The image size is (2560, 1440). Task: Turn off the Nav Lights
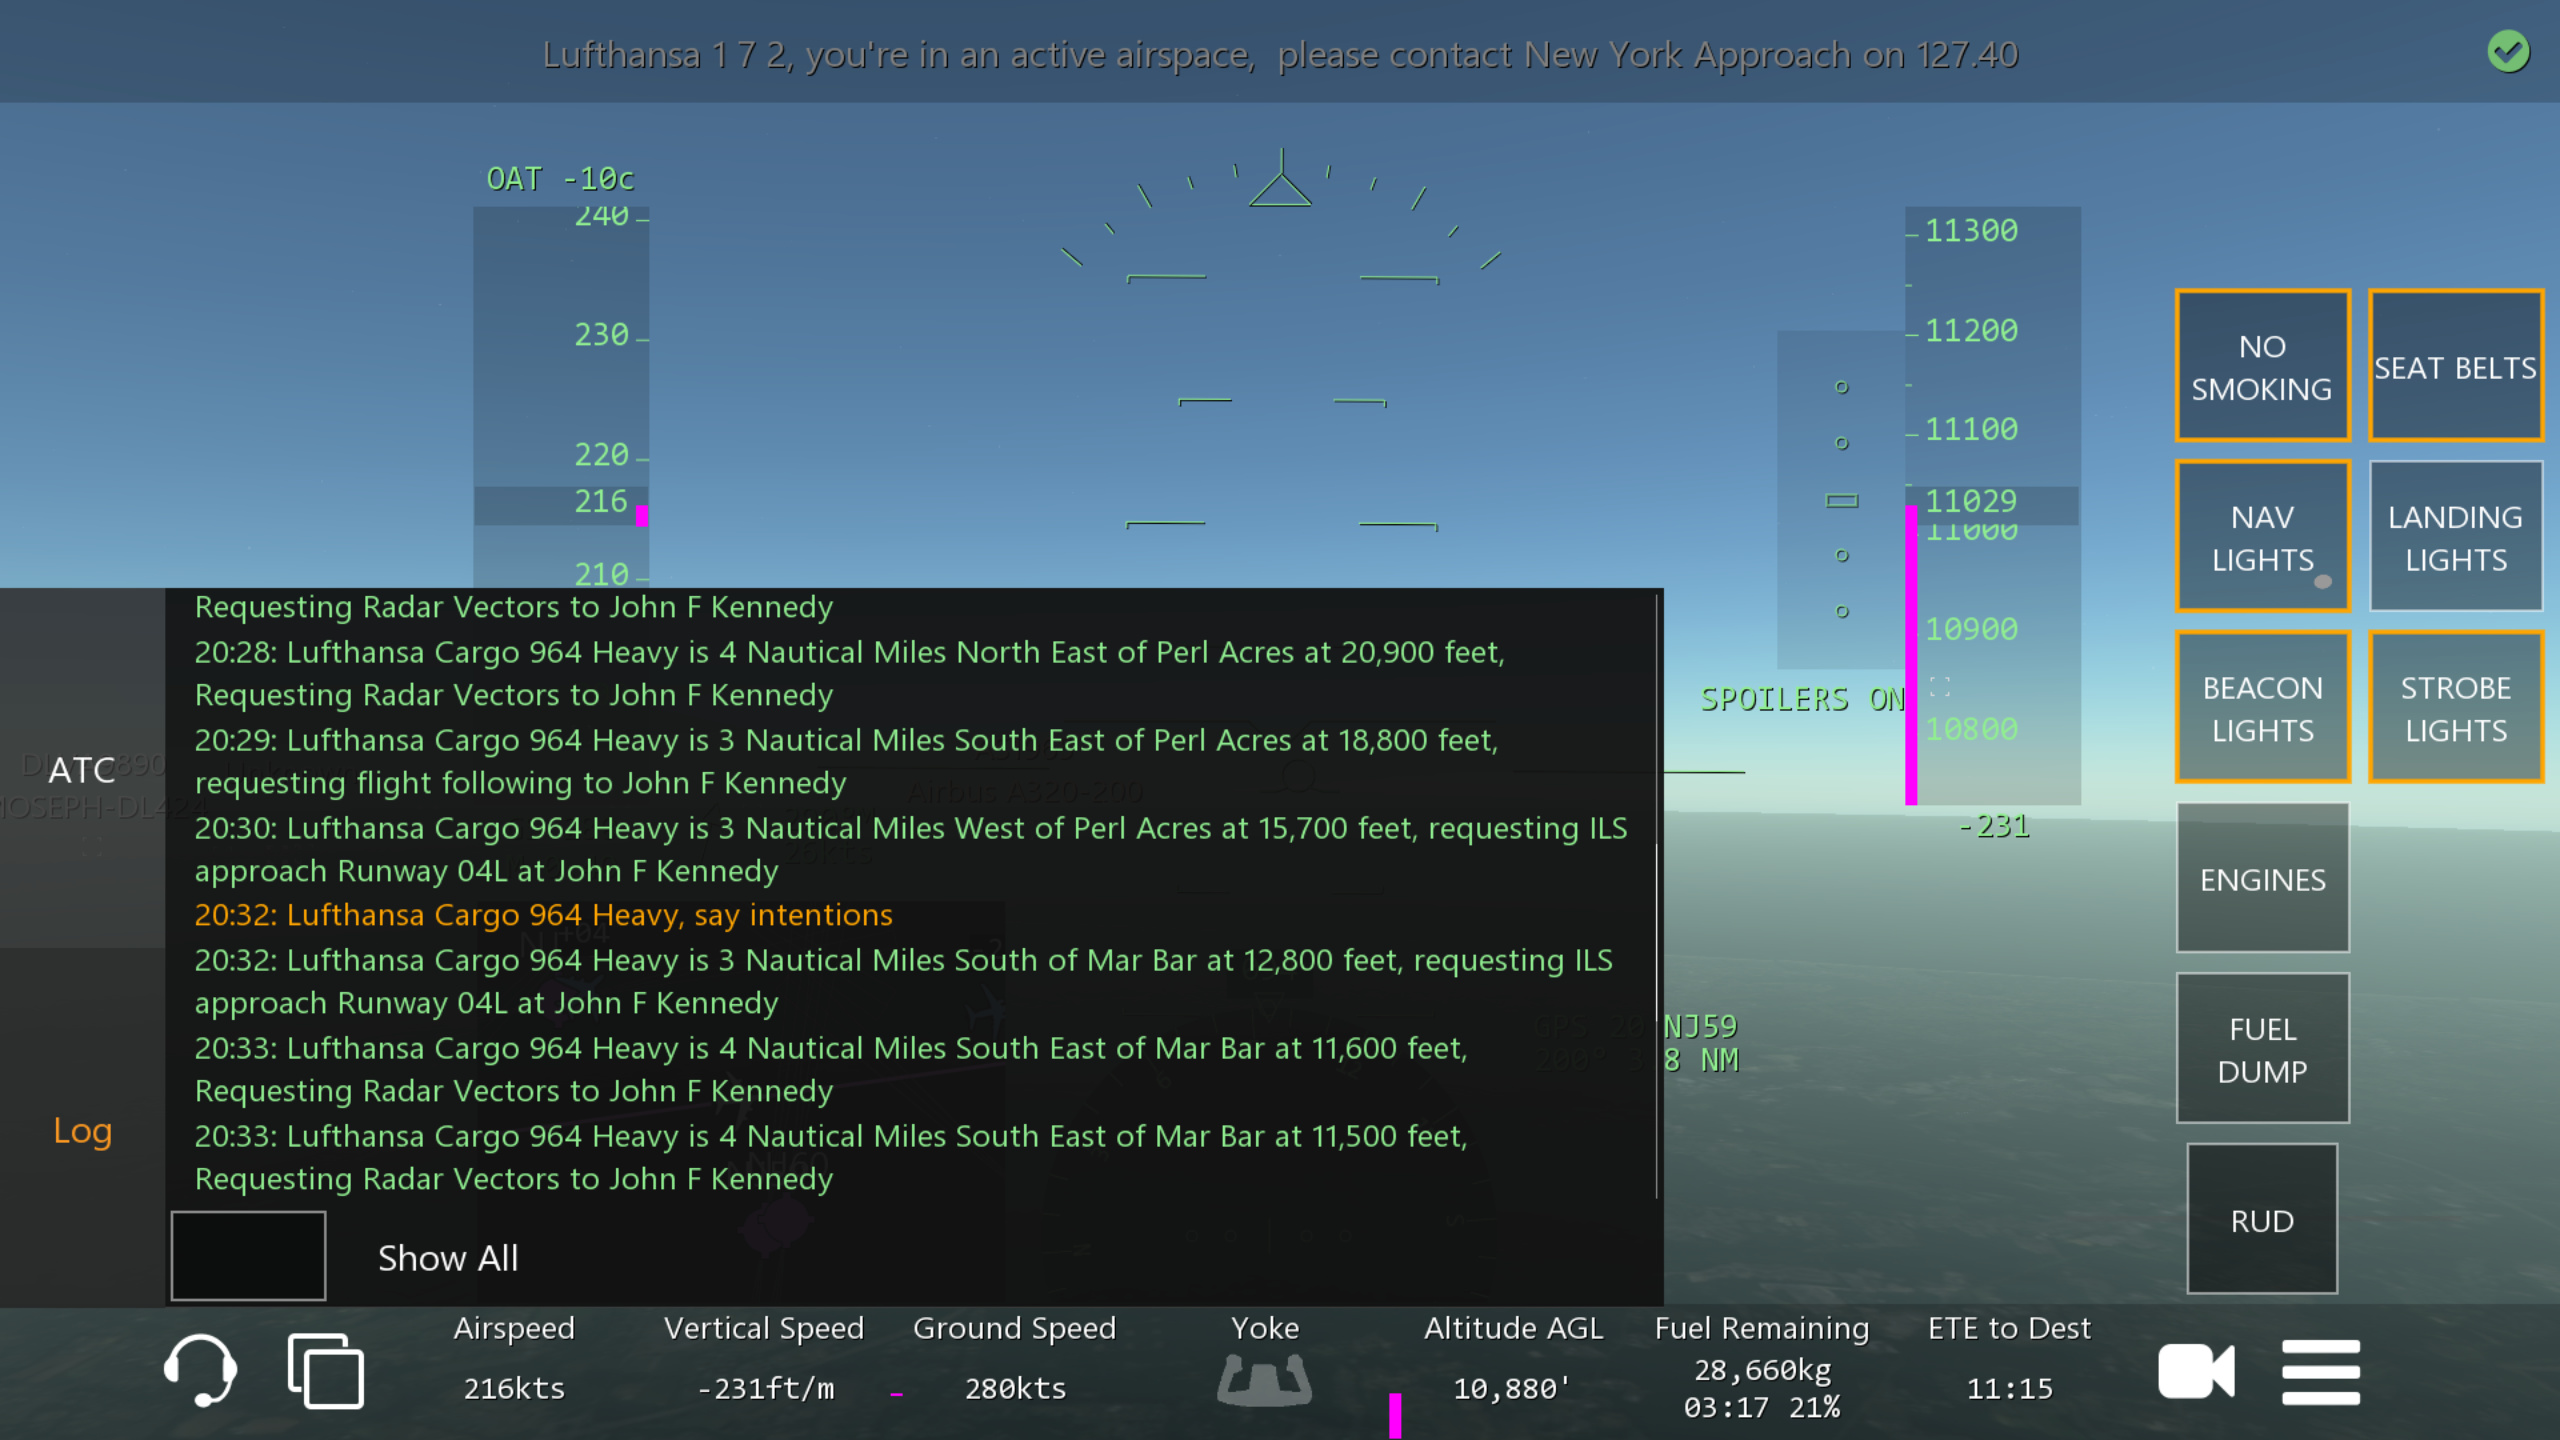[x=2262, y=537]
